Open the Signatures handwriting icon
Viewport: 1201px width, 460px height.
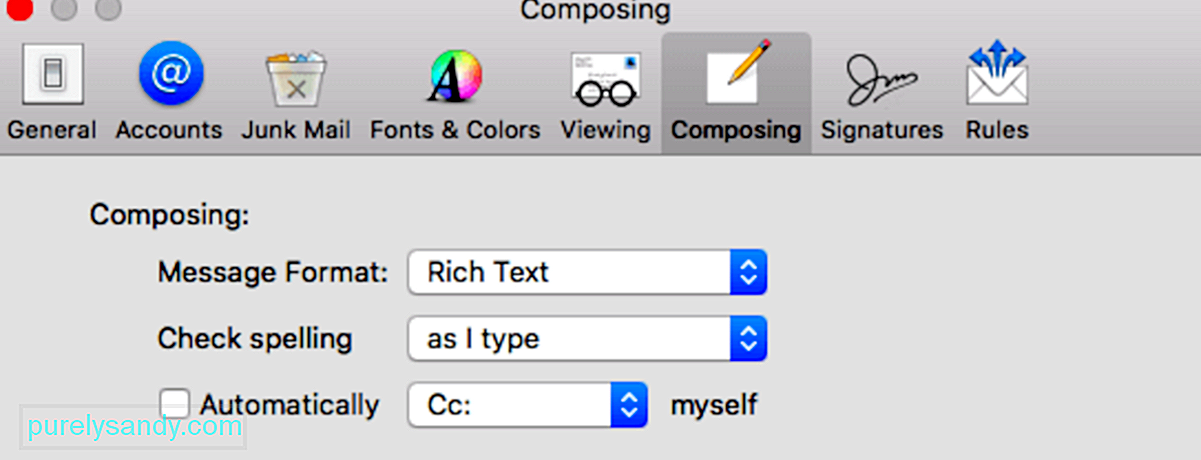point(882,79)
